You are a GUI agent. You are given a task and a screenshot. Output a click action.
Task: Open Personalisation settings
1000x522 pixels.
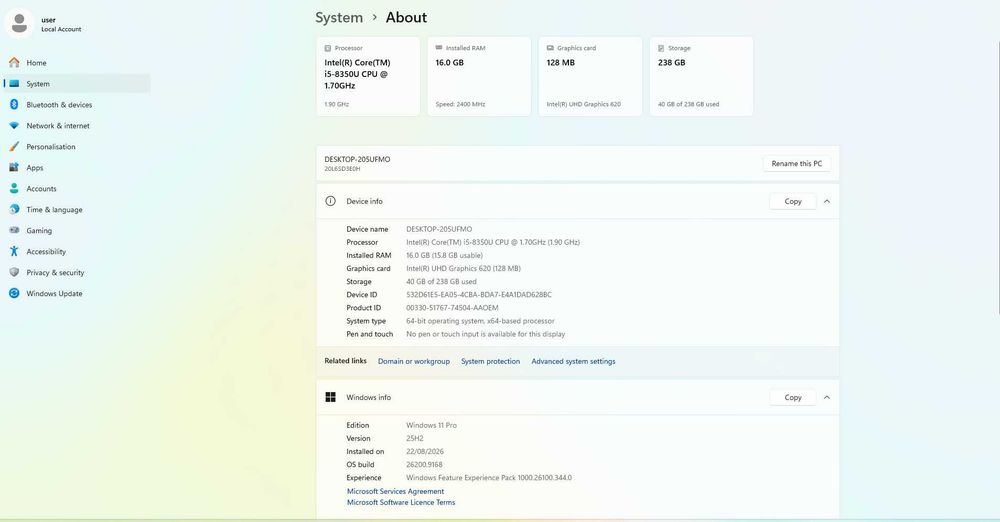coord(77,147)
